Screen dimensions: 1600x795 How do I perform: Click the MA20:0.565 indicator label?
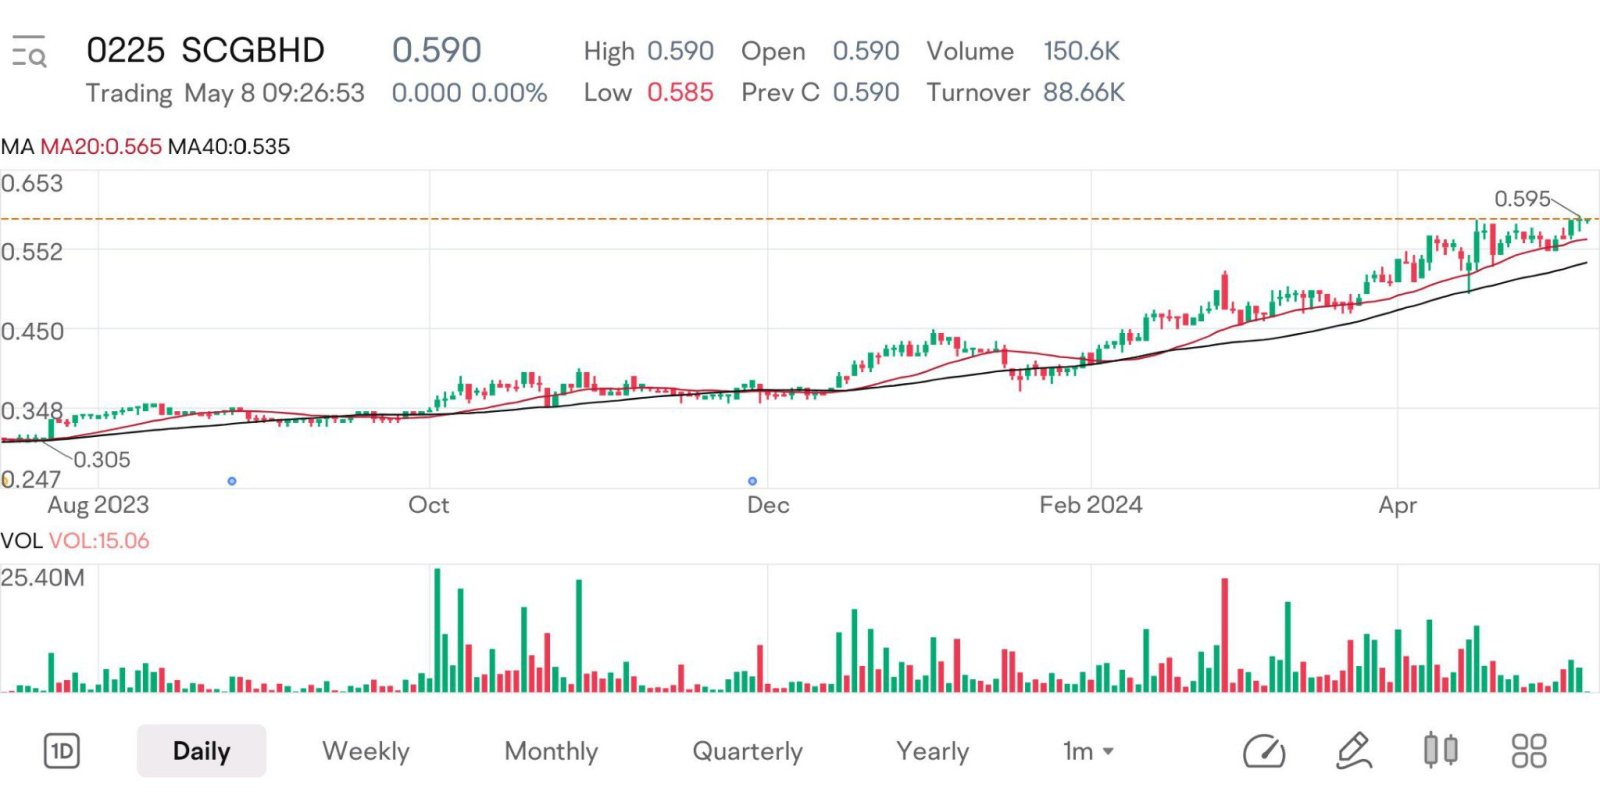pyautogui.click(x=101, y=147)
